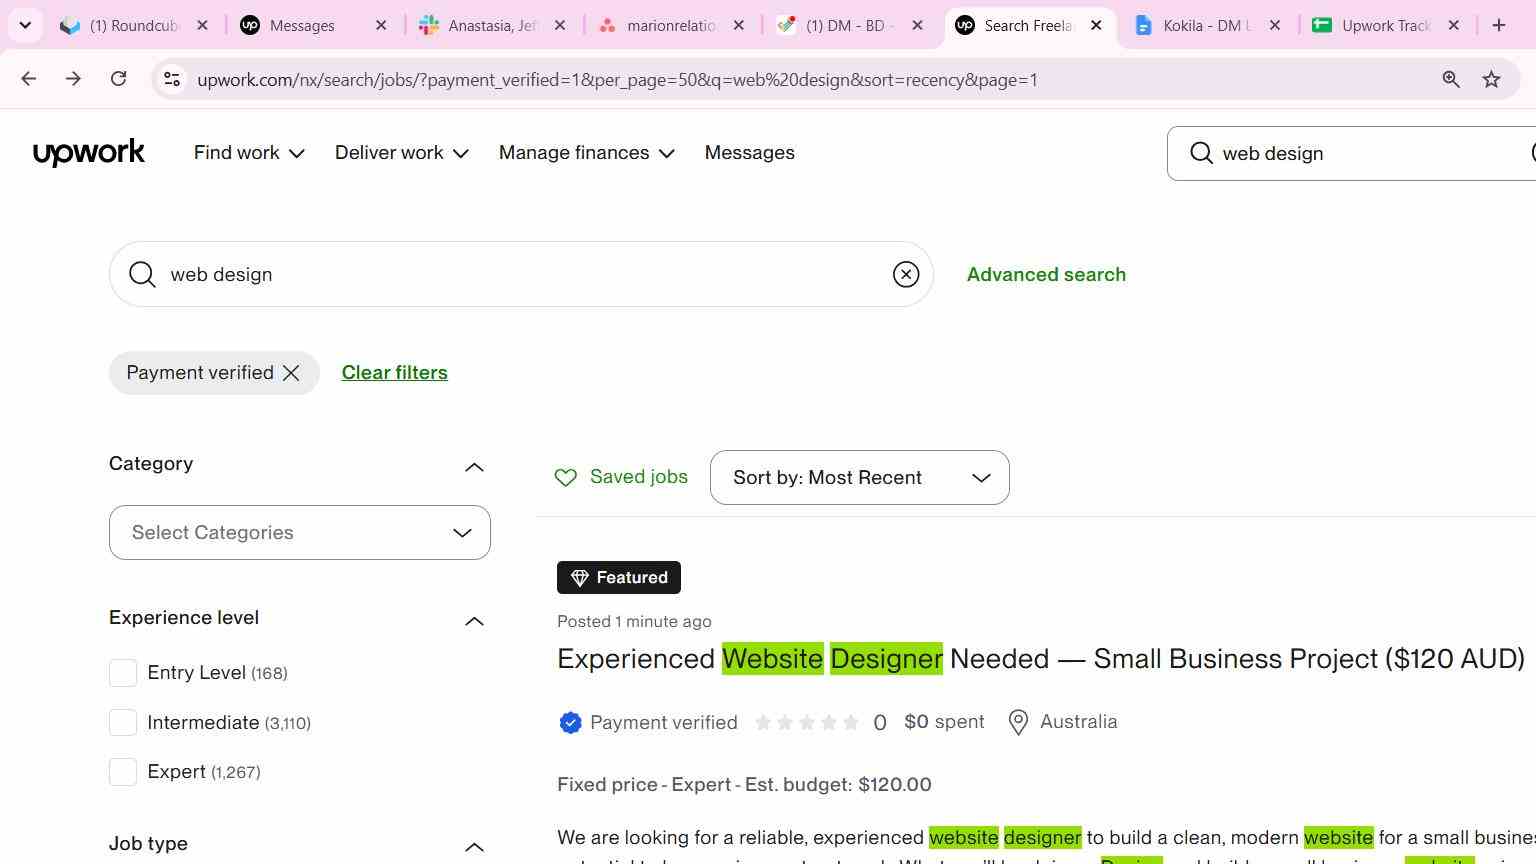Click the site information icon in address bar
The height and width of the screenshot is (864, 1536).
172,79
